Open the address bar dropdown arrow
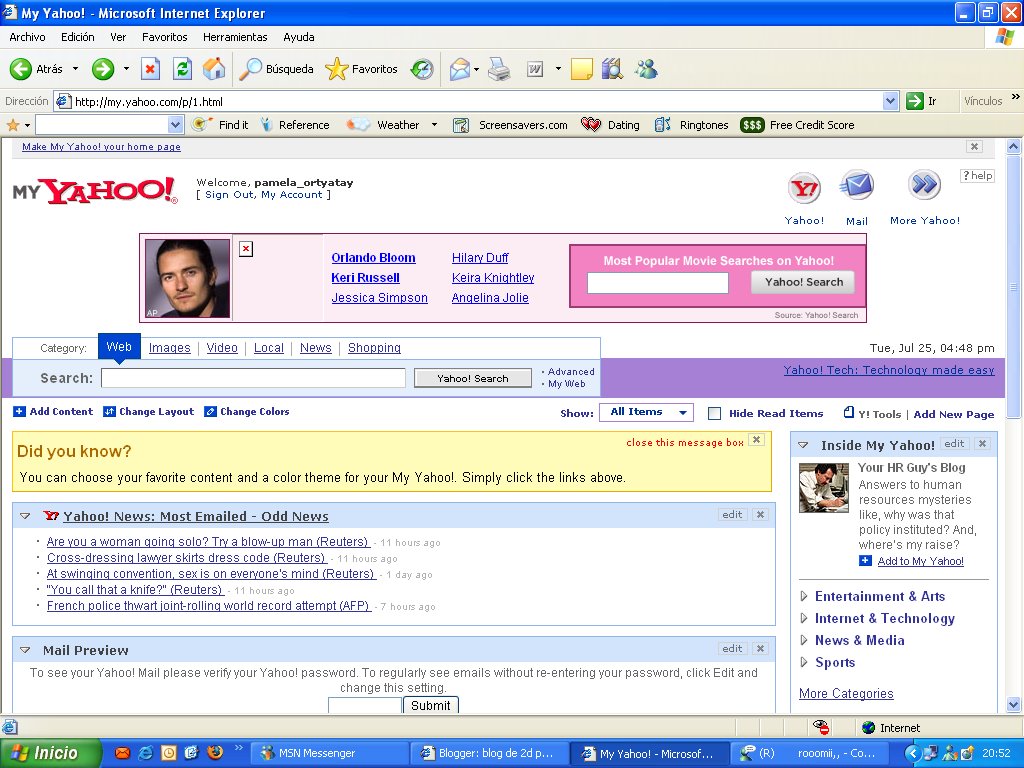 coord(890,101)
